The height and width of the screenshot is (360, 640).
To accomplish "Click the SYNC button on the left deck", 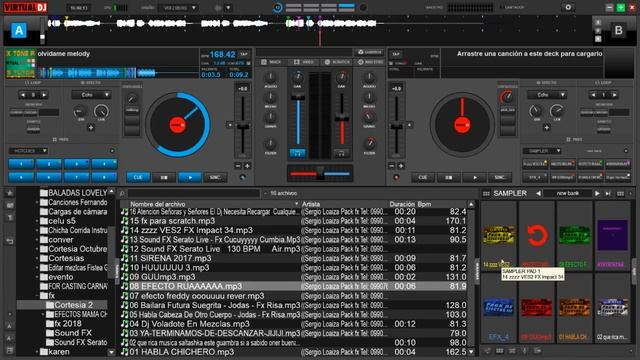I will [215, 178].
